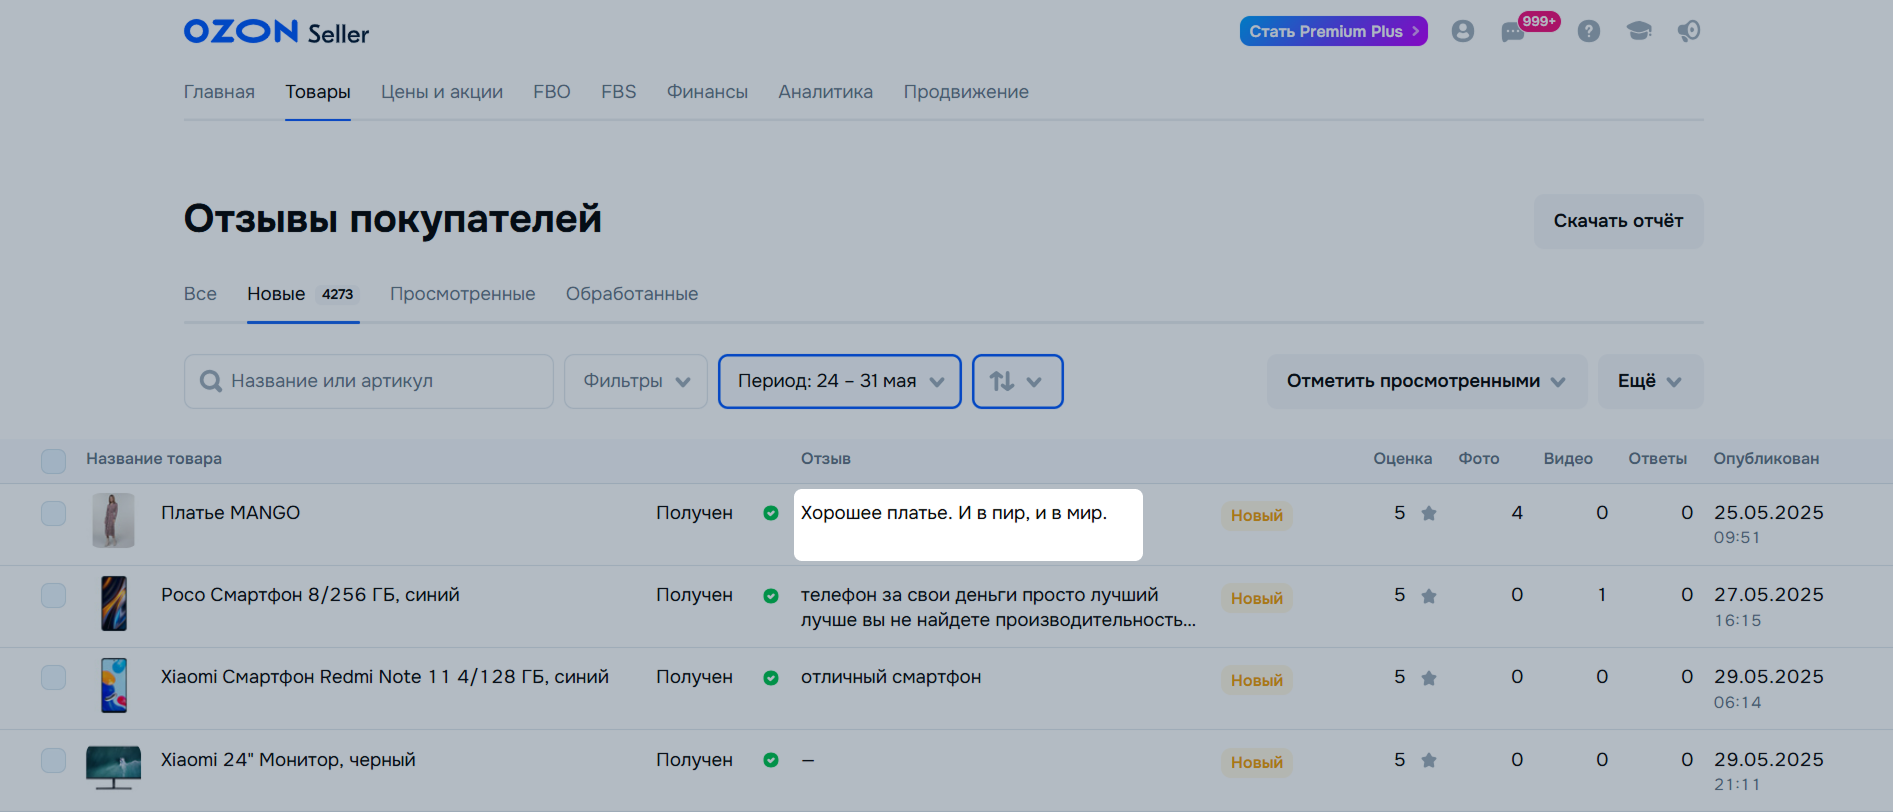This screenshot has width=1893, height=812.
Task: Click rating star in Poco Смартфон row
Action: click(x=1429, y=596)
